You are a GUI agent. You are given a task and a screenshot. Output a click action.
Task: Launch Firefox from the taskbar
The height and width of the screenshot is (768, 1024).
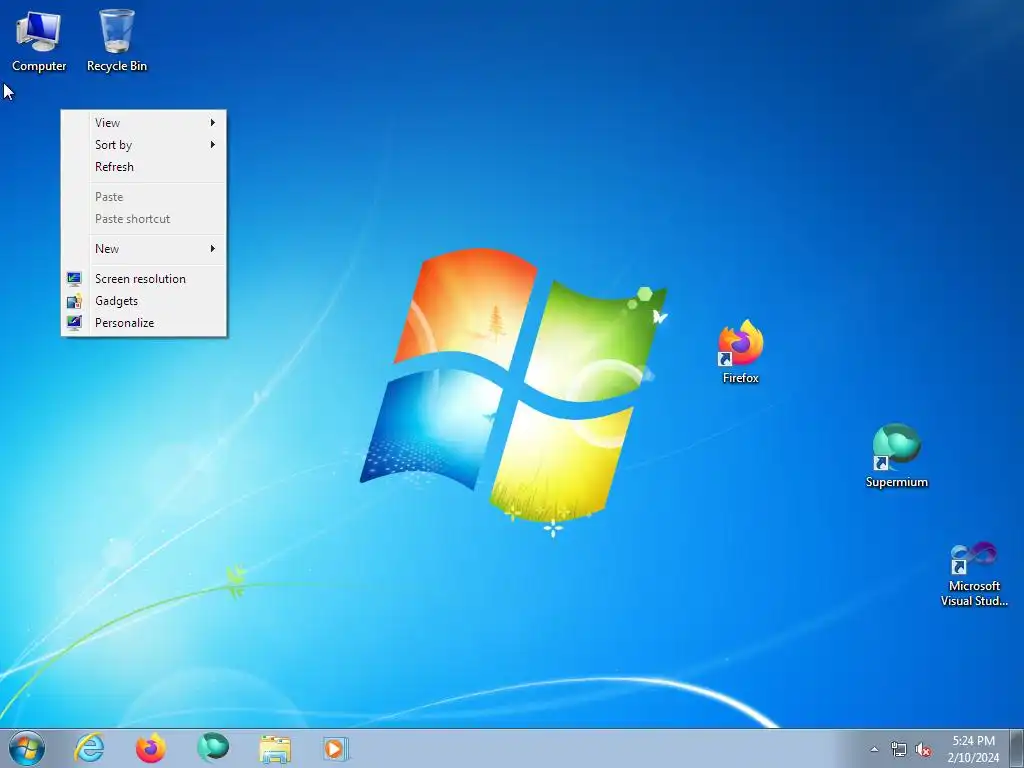[x=151, y=748]
